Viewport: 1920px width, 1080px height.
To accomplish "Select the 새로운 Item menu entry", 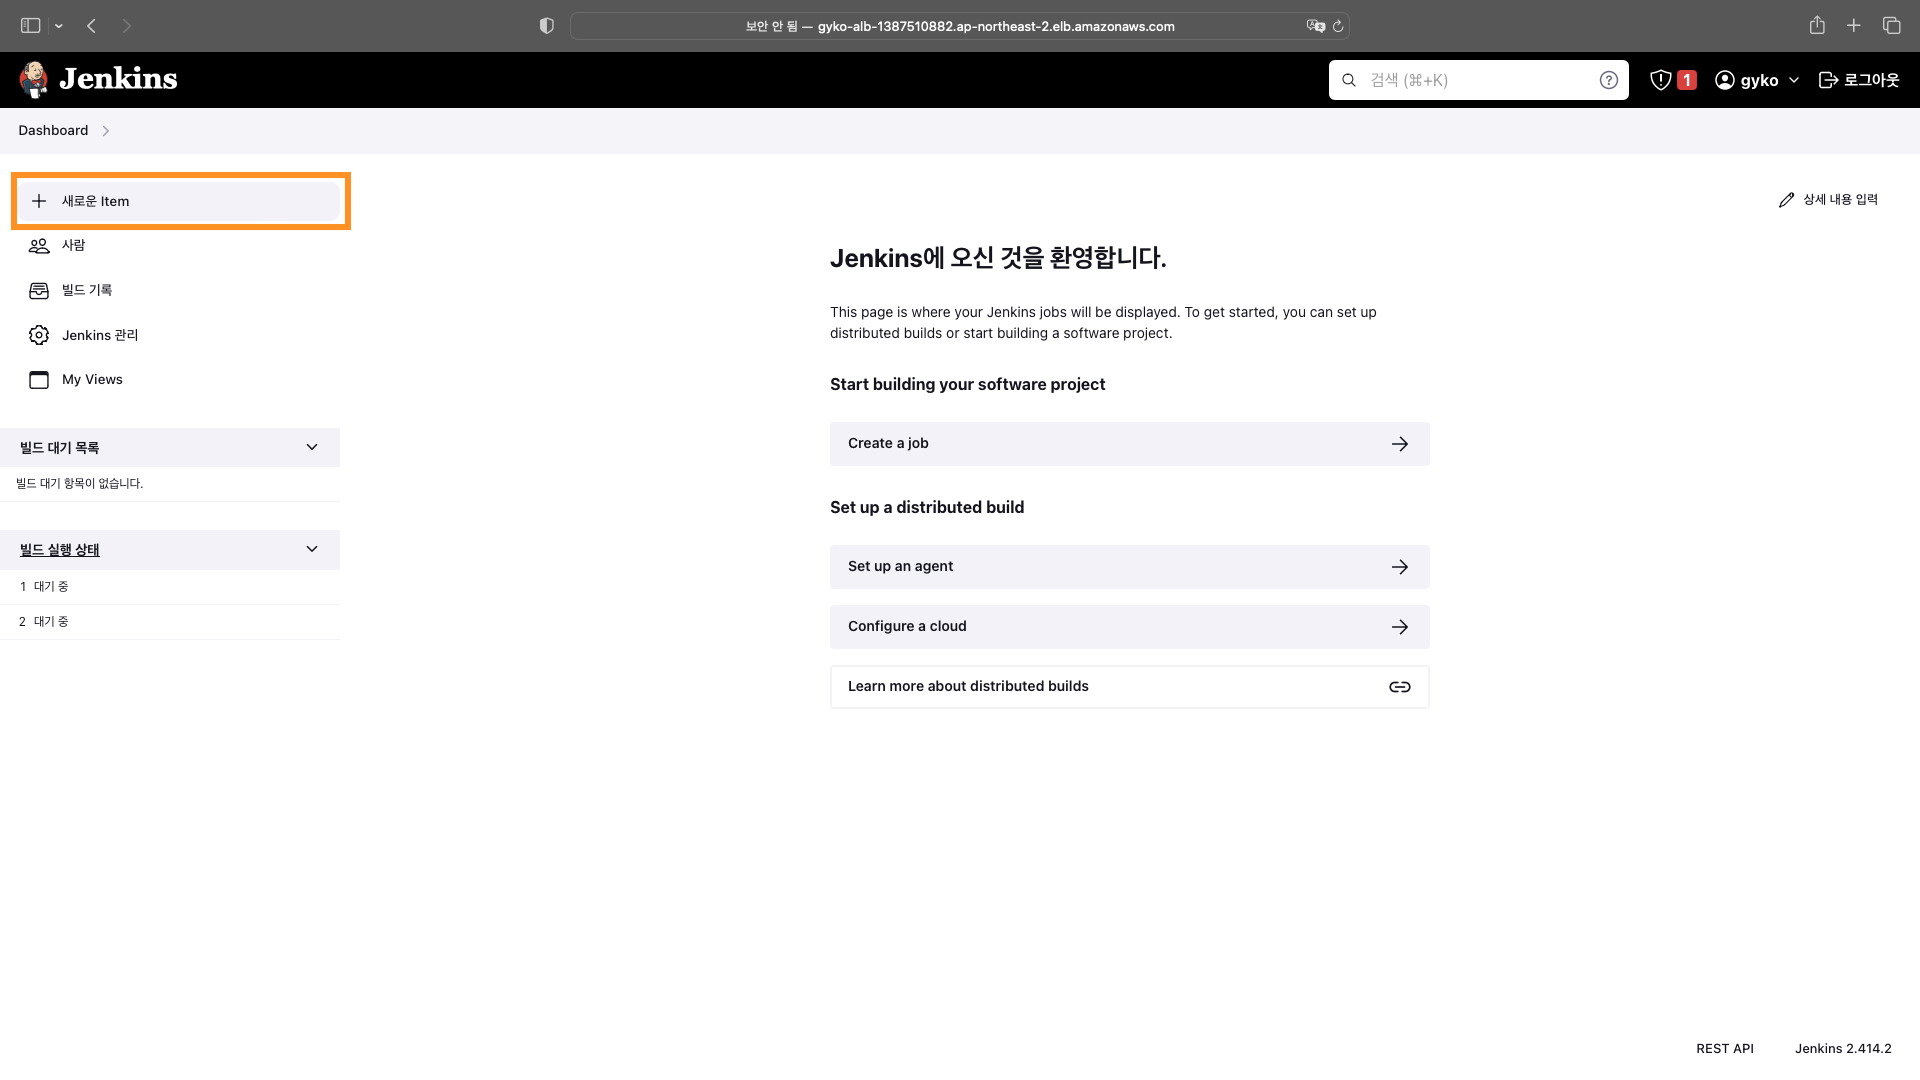I will click(180, 201).
